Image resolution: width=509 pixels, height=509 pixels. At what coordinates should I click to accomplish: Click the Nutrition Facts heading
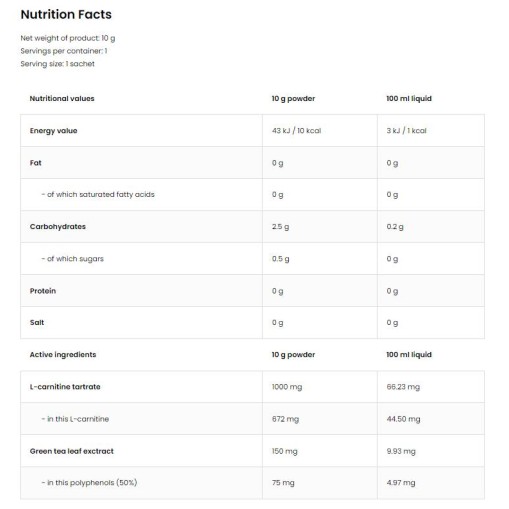click(x=66, y=15)
